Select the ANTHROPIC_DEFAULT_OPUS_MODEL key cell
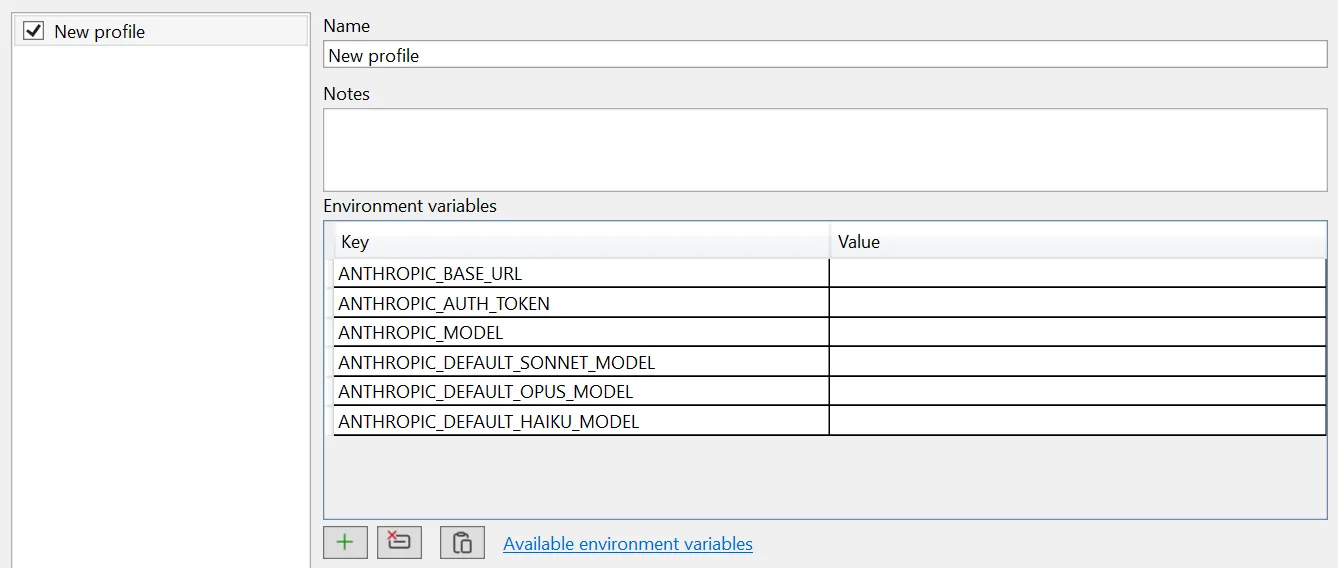This screenshot has height=568, width=1338. coord(581,391)
